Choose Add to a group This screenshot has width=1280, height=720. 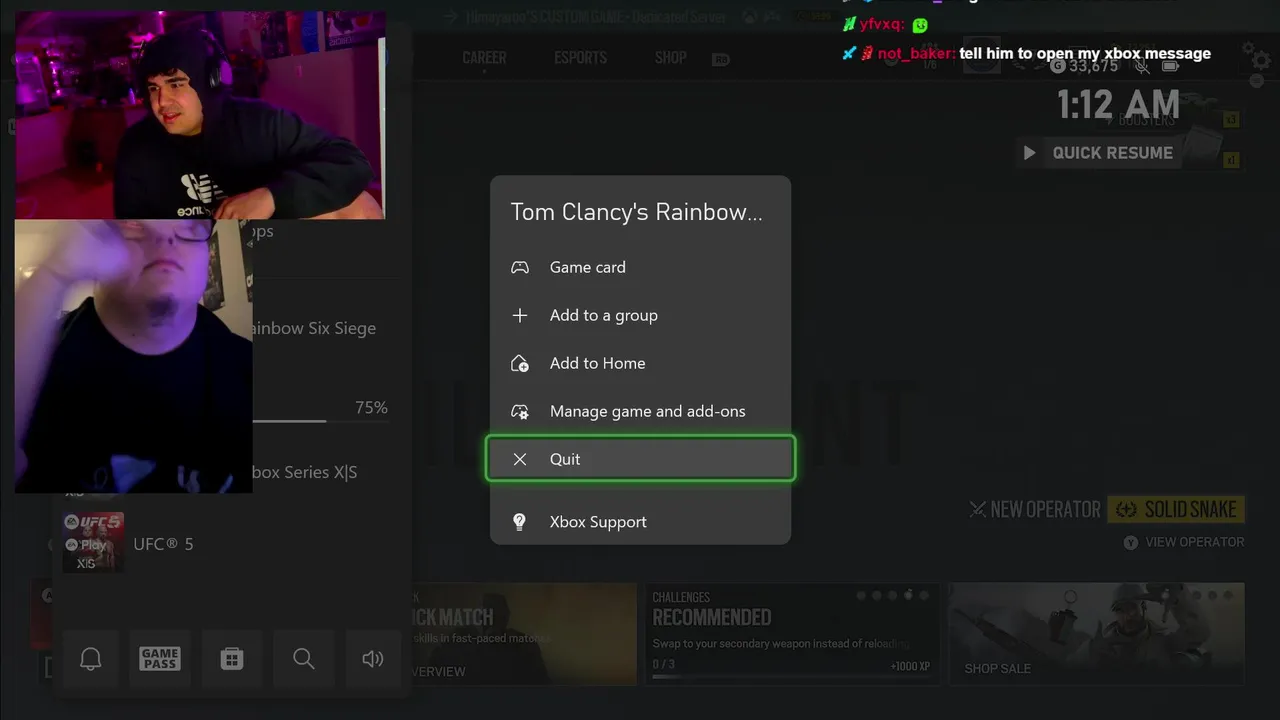pyautogui.click(x=640, y=315)
